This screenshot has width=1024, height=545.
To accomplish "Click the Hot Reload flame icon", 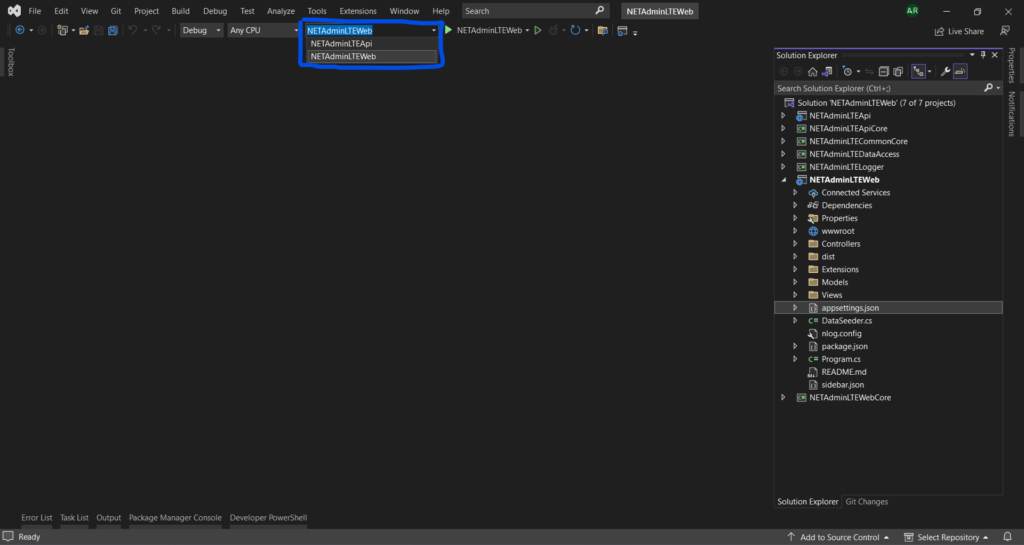I will pos(554,30).
